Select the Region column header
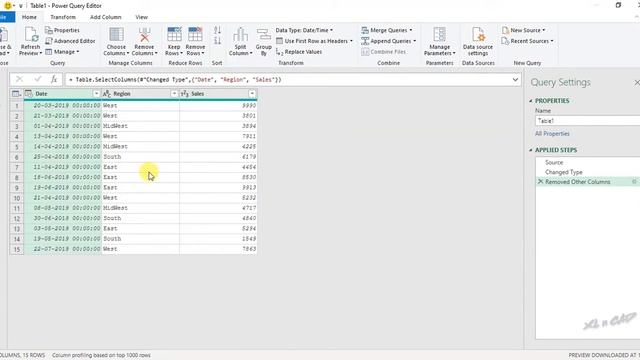 [x=140, y=94]
